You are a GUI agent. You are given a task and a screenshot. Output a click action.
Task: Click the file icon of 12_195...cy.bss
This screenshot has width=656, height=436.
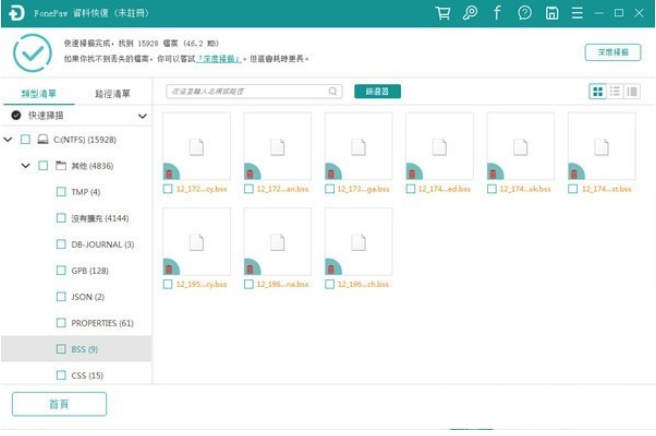coord(197,242)
